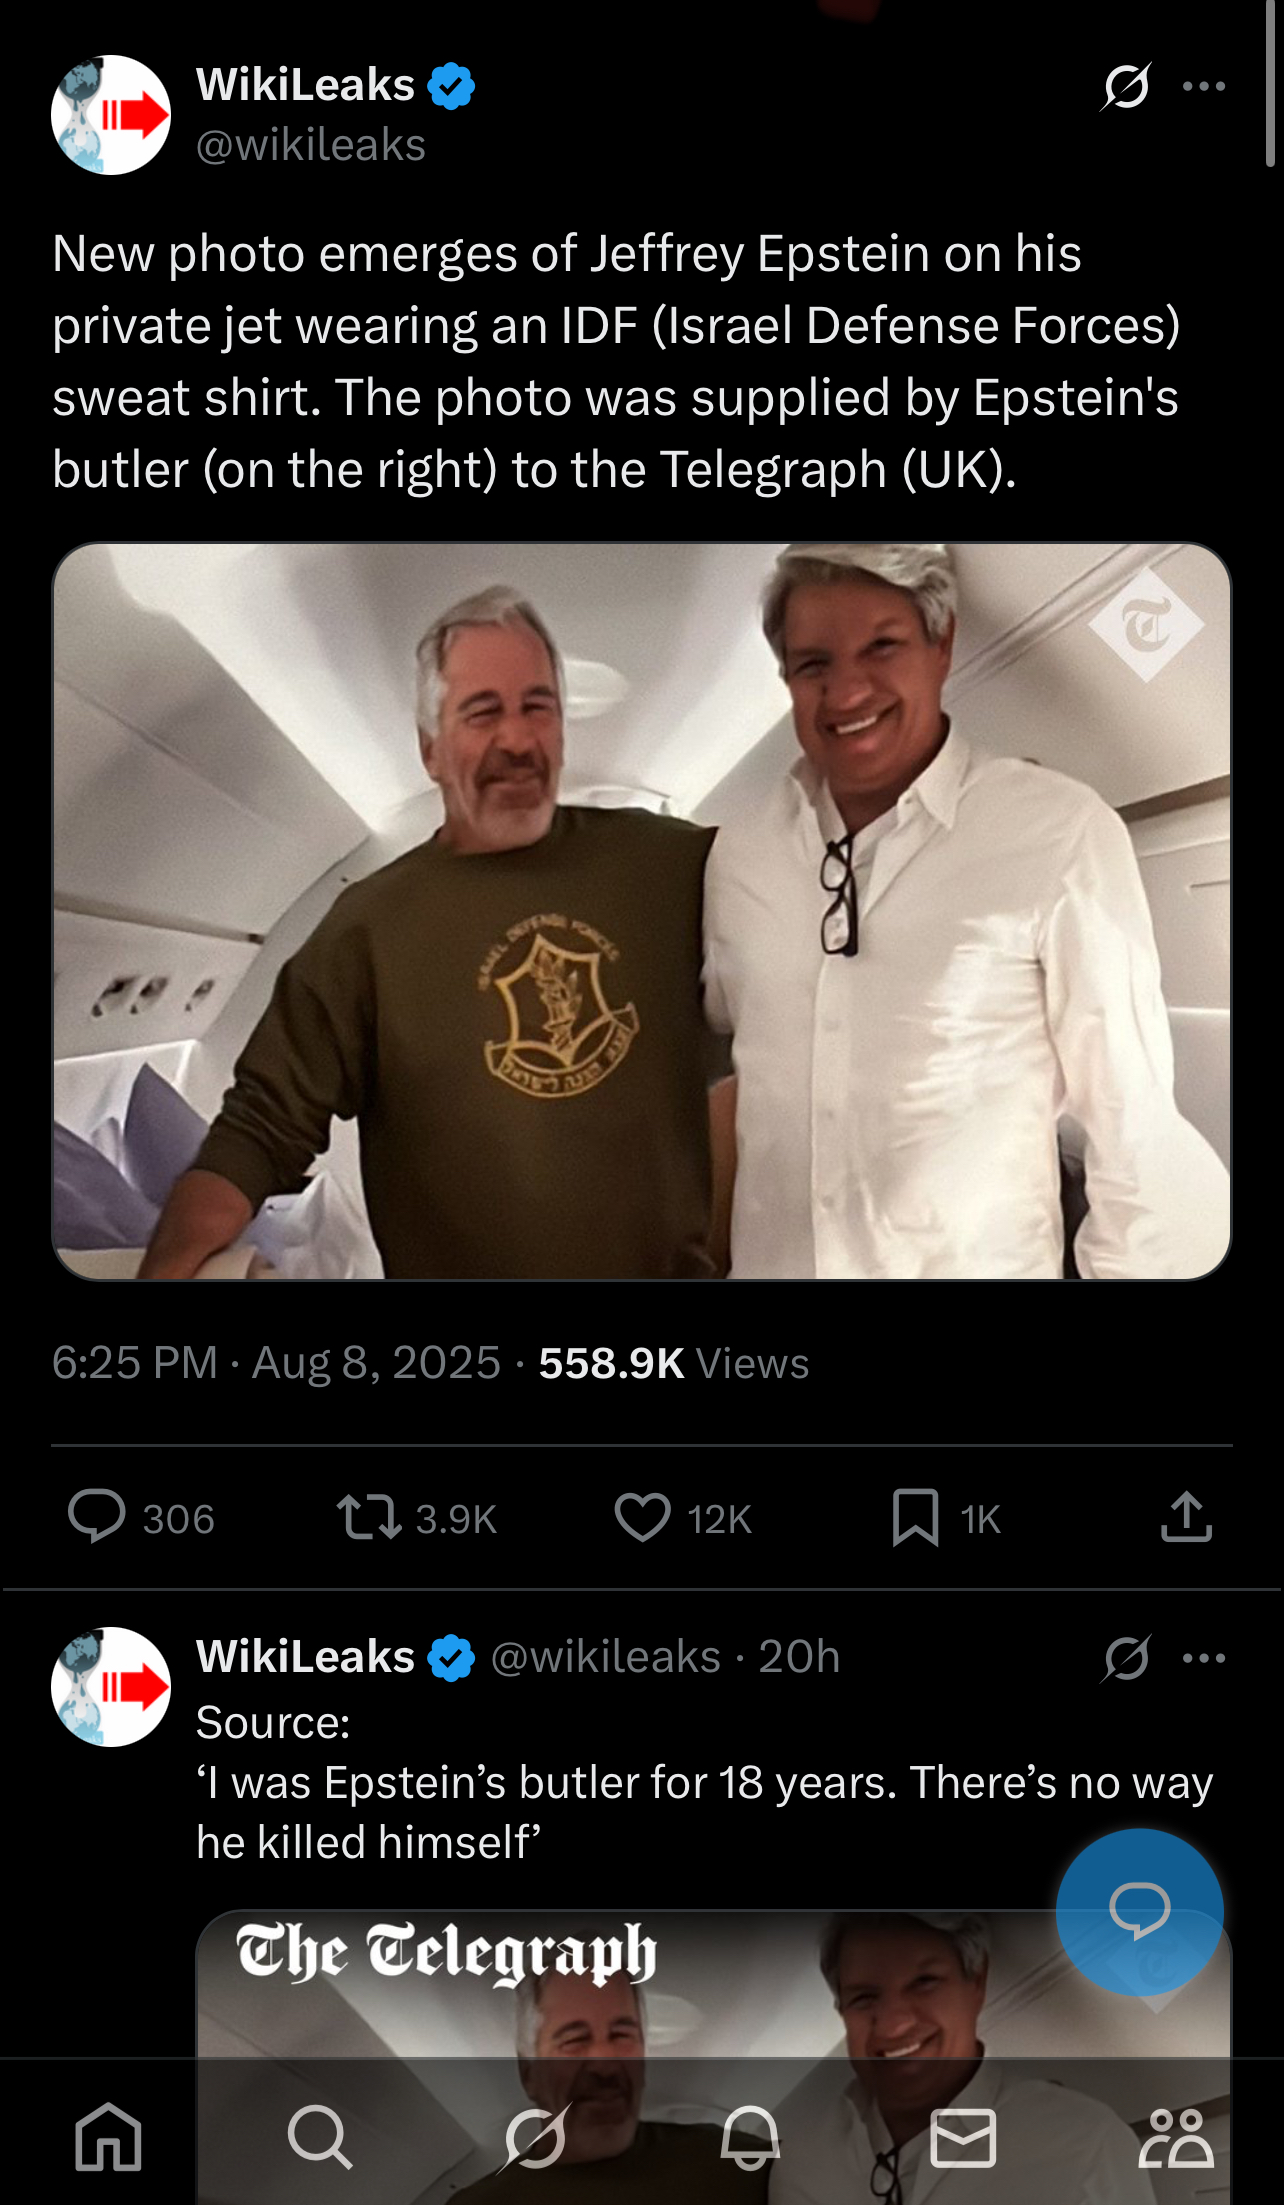Like the post with 12K likes
The width and height of the screenshot is (1284, 2205).
click(642, 1517)
